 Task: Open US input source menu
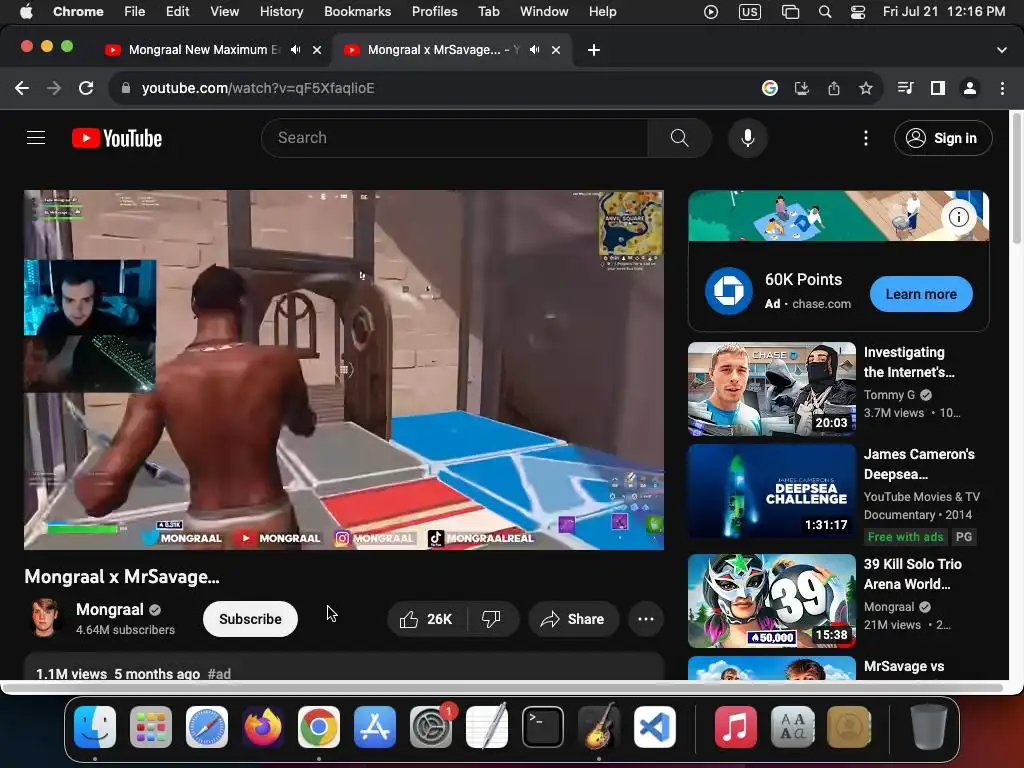[x=750, y=12]
